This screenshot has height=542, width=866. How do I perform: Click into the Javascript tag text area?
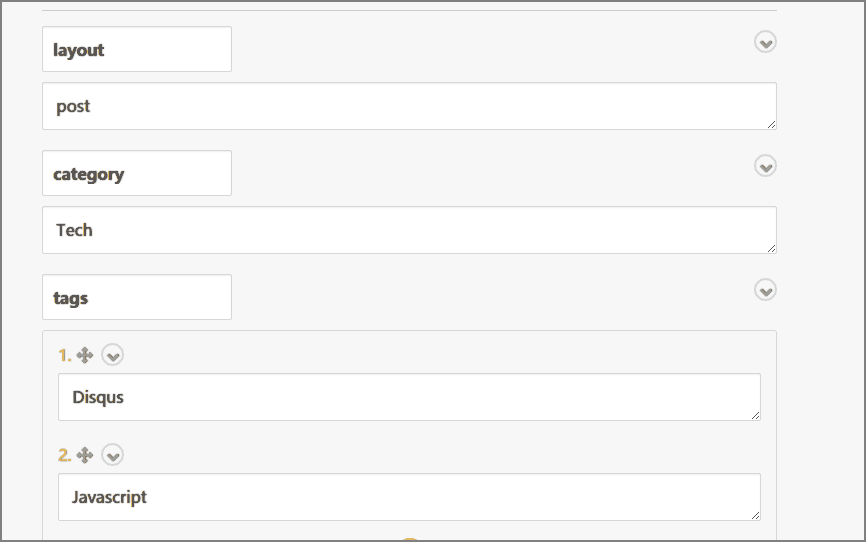point(409,497)
